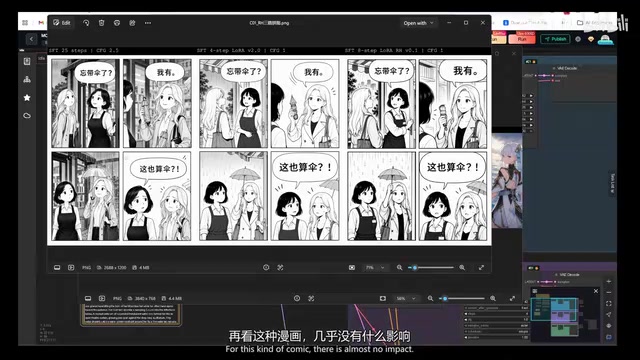Open file info in the back viewer status bar
This screenshot has height=360, width=640.
[297, 298]
